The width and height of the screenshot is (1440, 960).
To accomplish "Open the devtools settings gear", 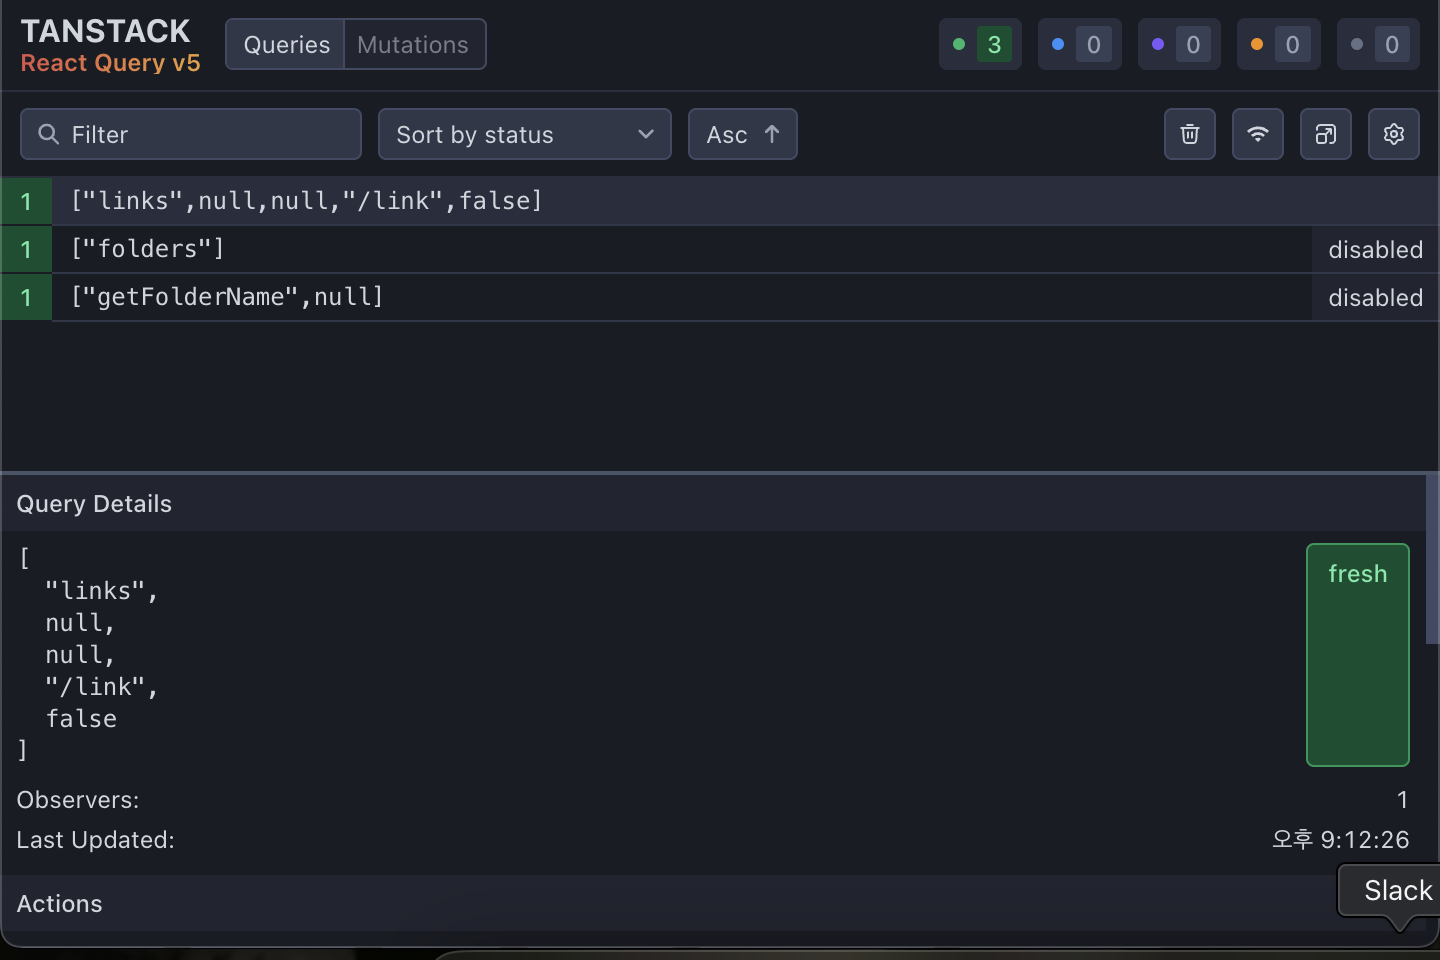I will [1394, 134].
